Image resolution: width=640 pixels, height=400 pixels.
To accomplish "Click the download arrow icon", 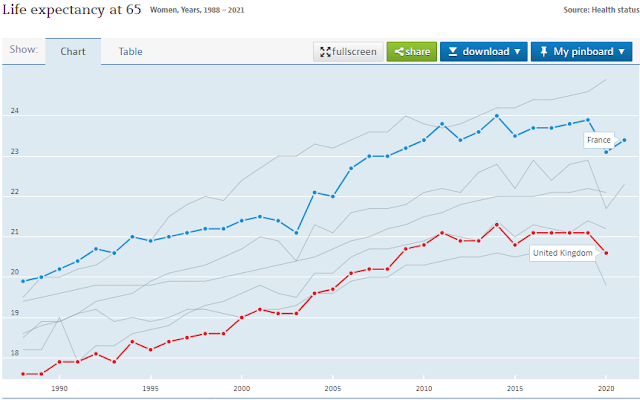I will pyautogui.click(x=453, y=52).
